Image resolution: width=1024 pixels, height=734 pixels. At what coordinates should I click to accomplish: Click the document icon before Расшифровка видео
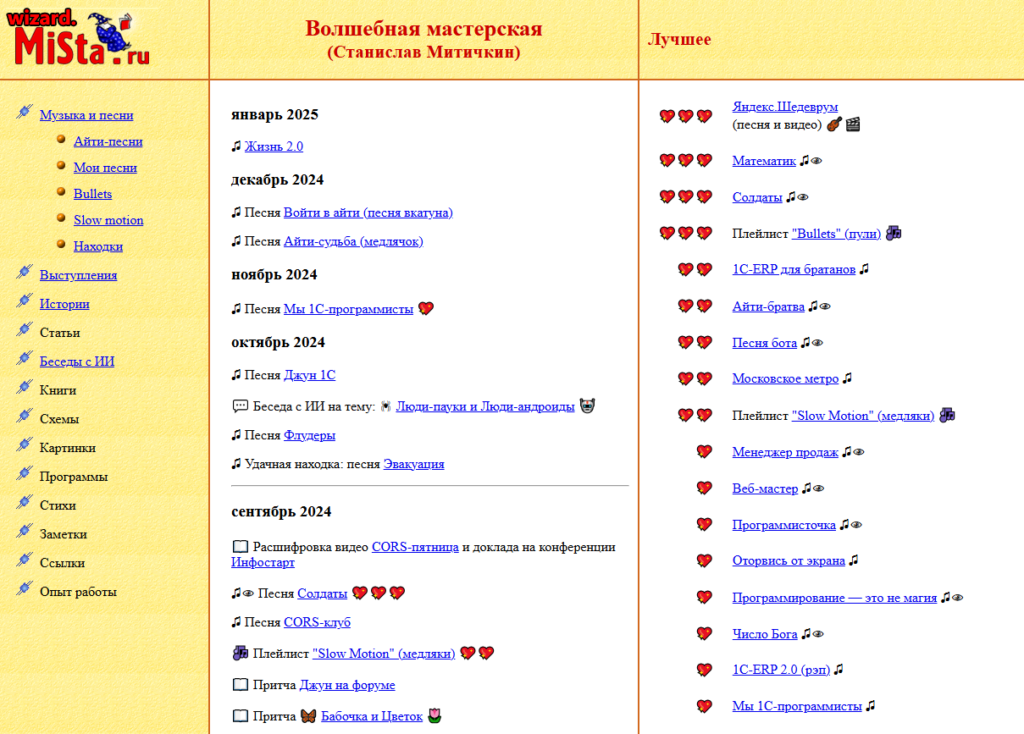(240, 547)
